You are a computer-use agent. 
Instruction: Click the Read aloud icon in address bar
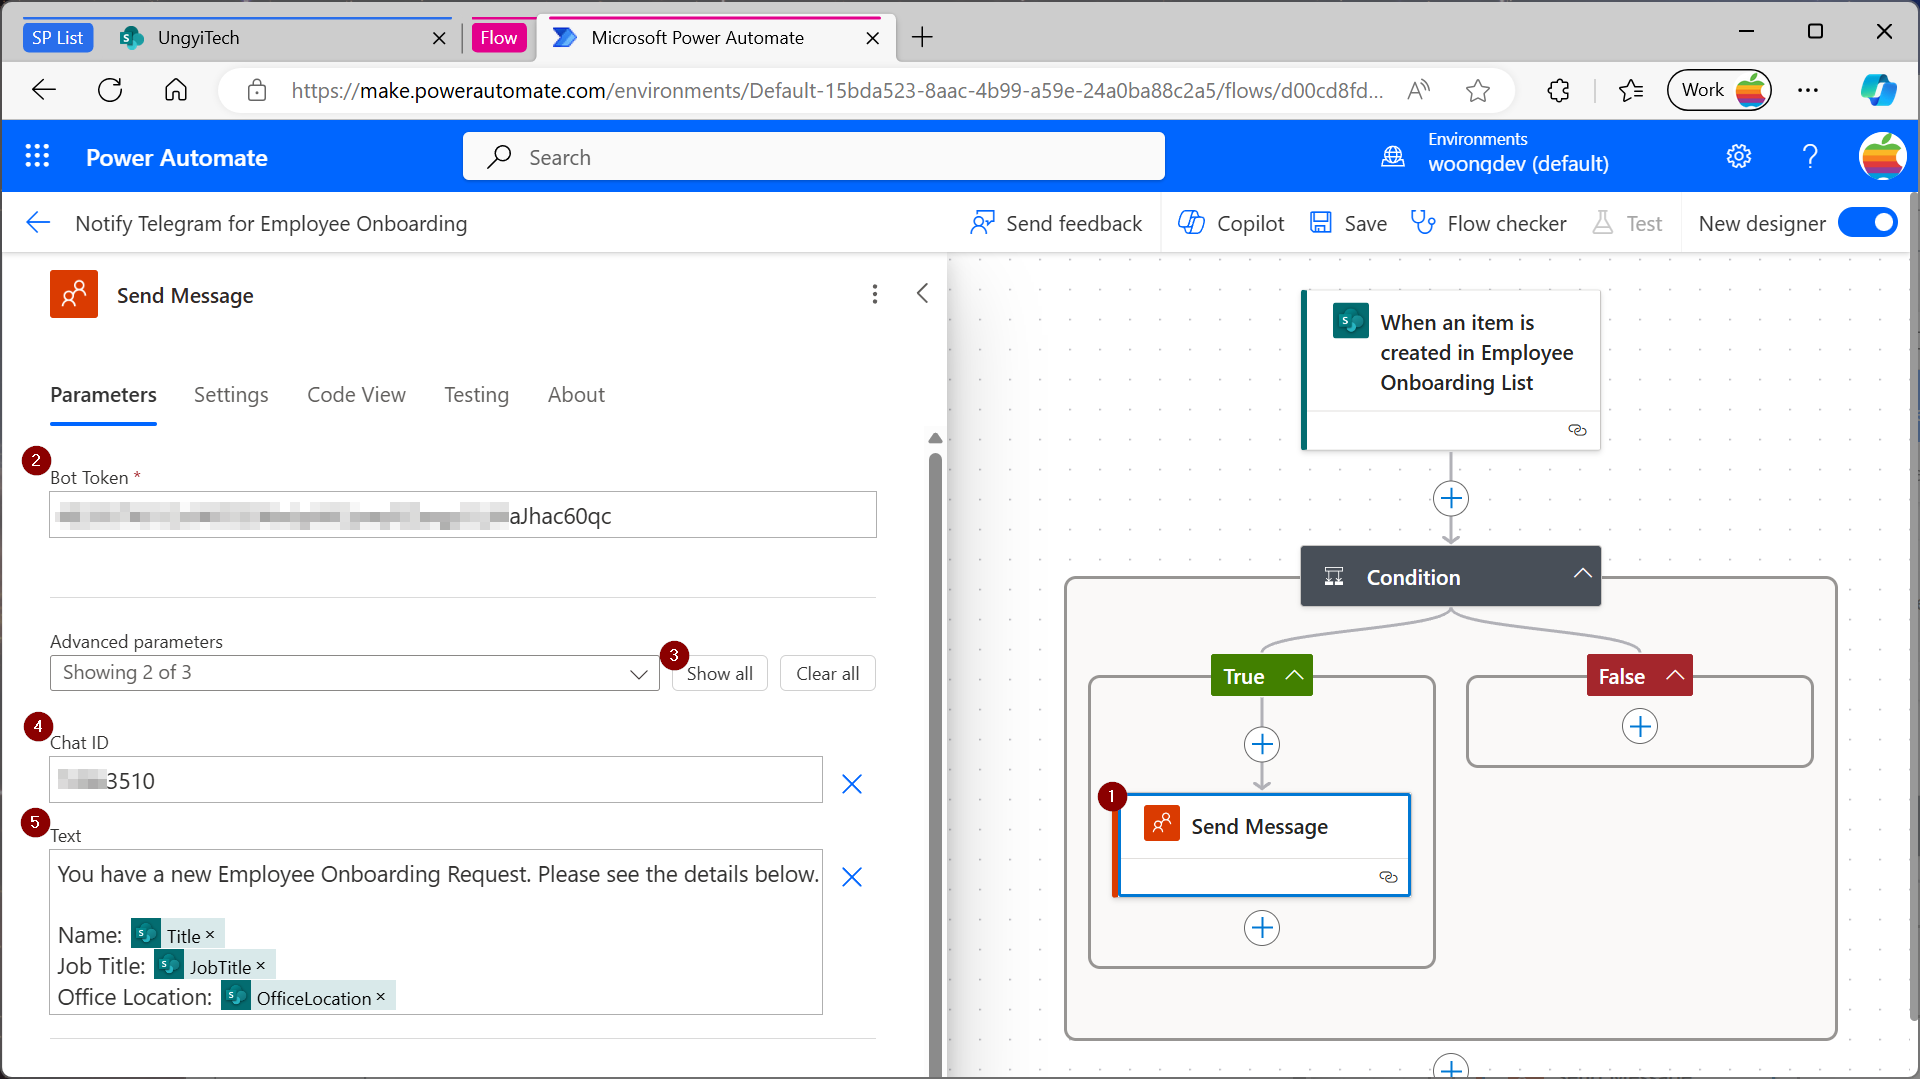coord(1418,90)
